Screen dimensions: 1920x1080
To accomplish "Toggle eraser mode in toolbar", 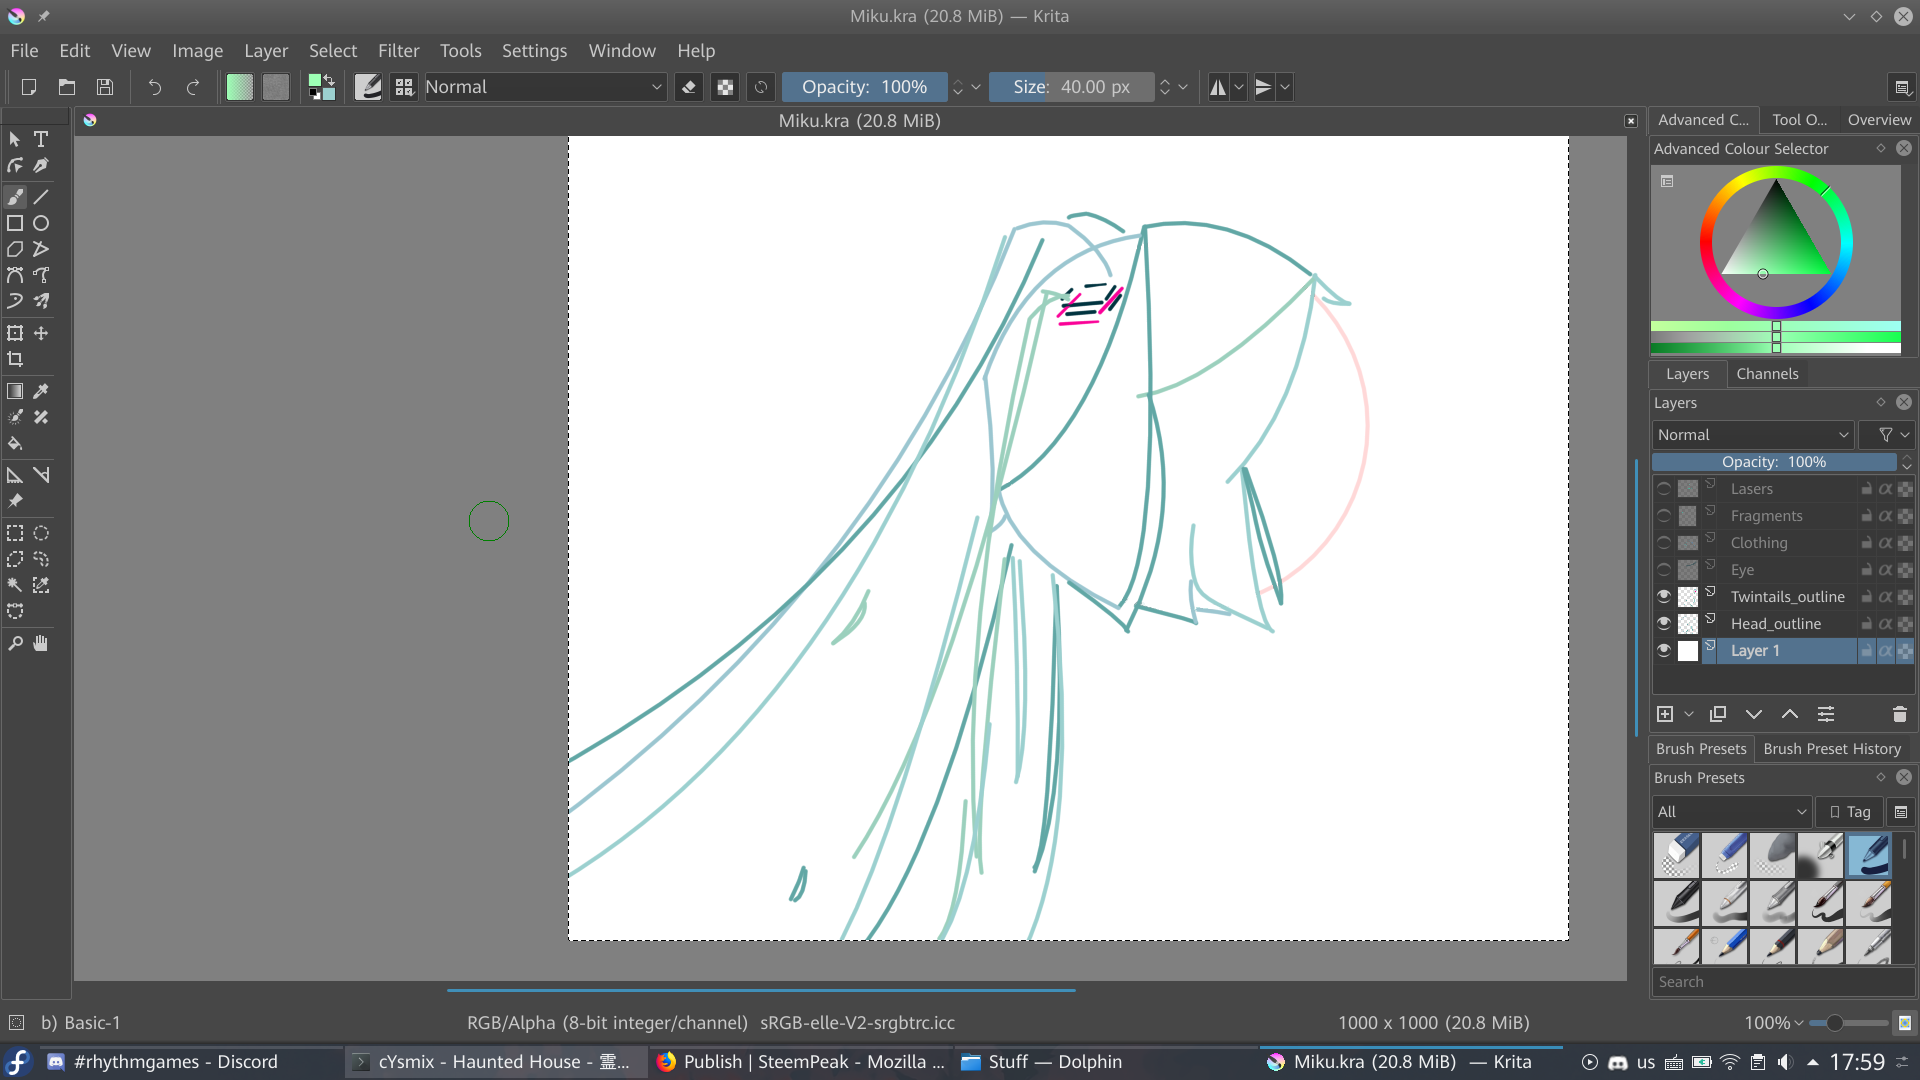I will click(688, 87).
